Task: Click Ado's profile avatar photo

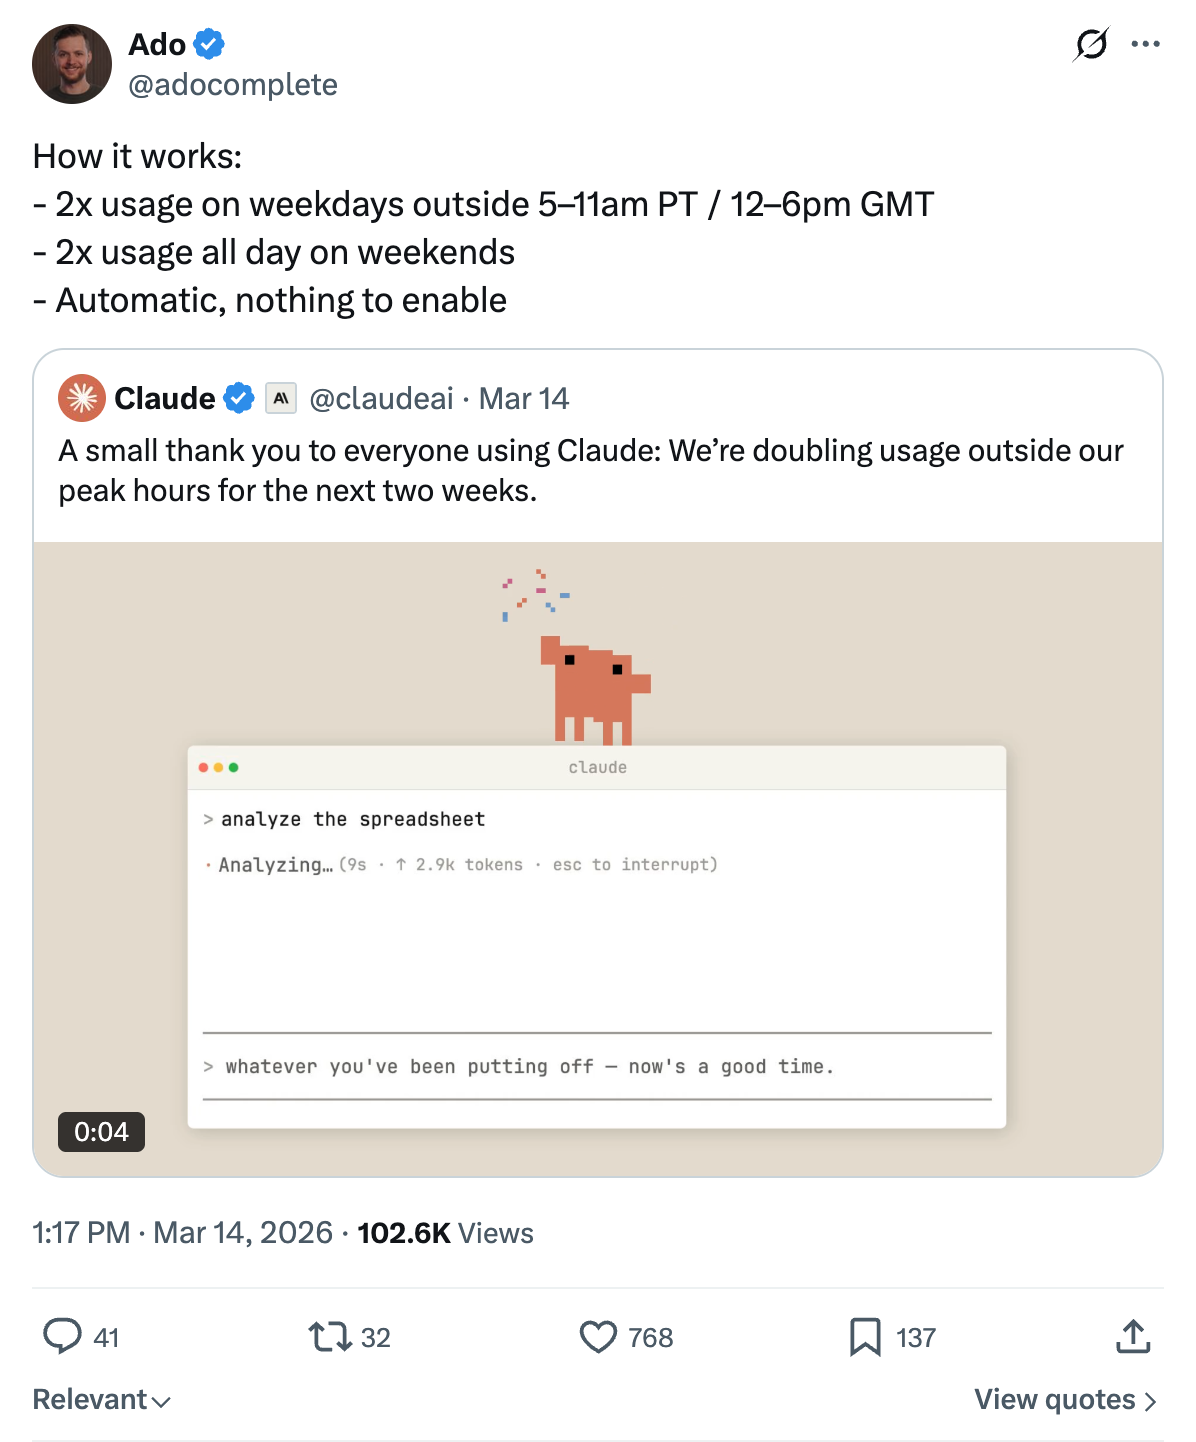Action: pos(72,64)
